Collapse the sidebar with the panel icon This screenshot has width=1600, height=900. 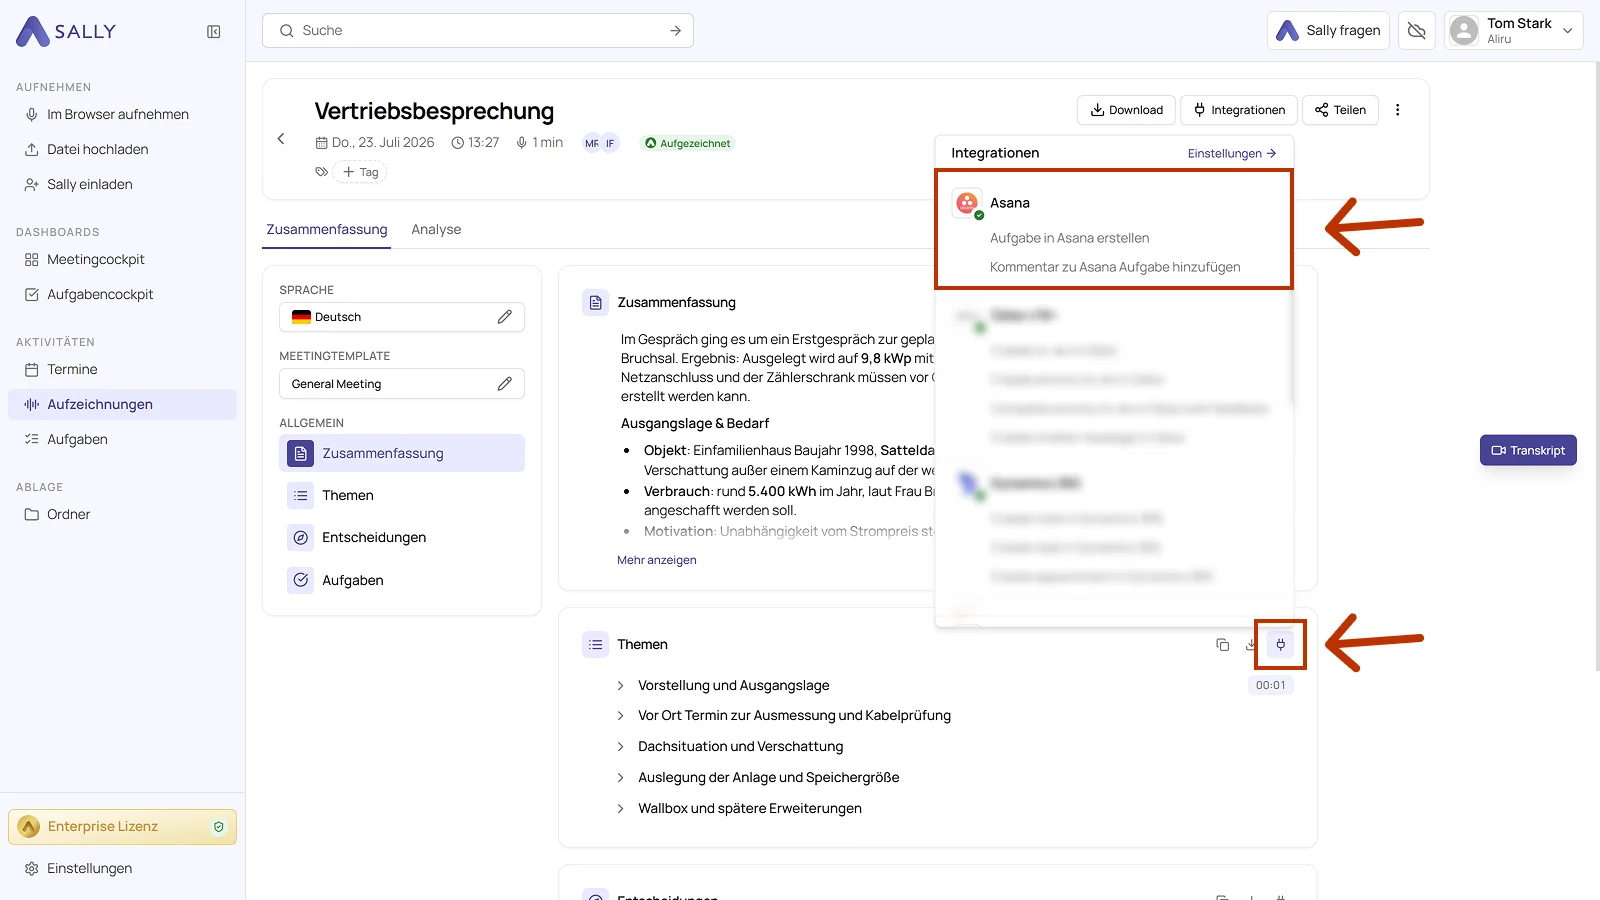214,32
